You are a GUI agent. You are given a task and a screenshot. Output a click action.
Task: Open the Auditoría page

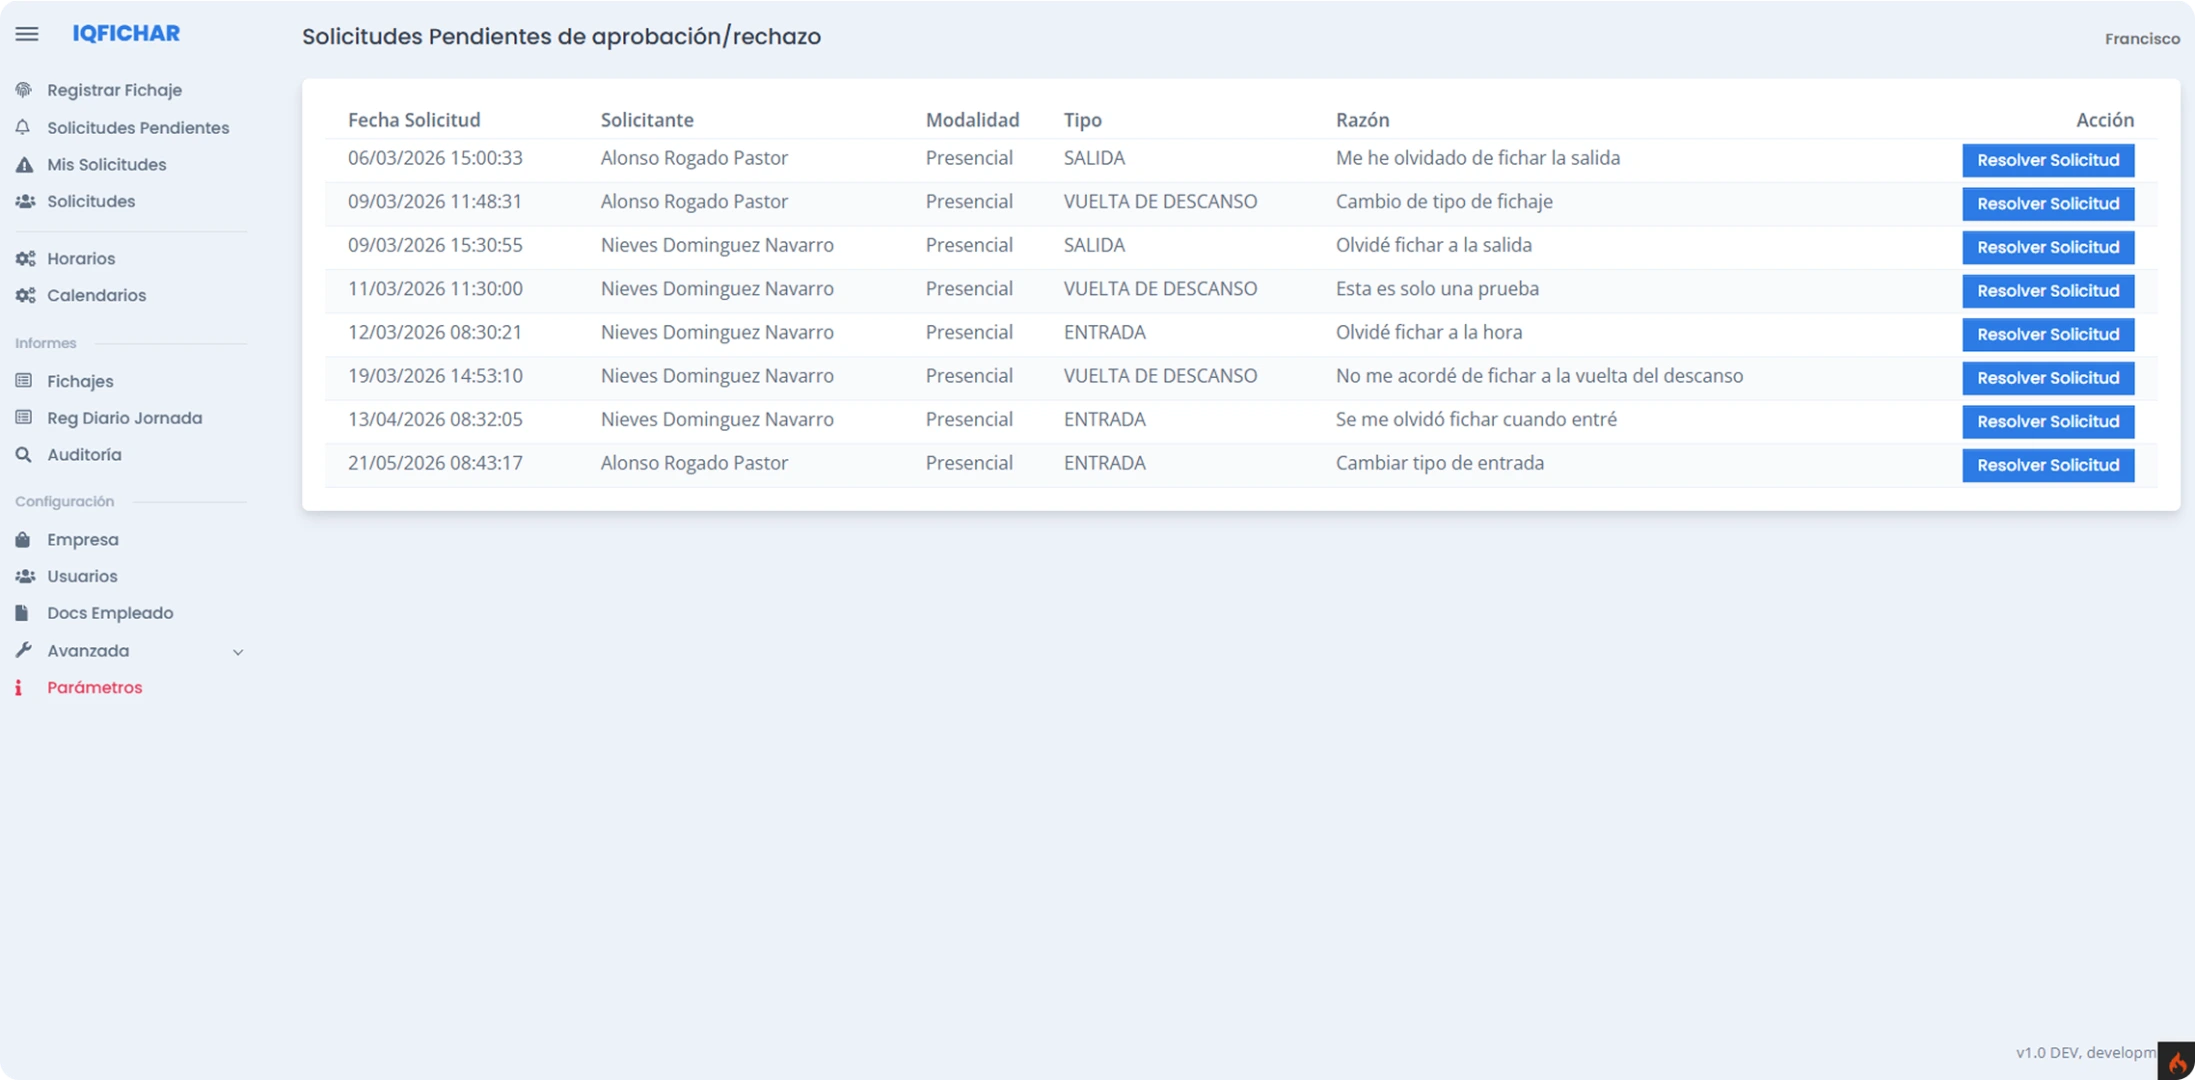click(x=84, y=454)
